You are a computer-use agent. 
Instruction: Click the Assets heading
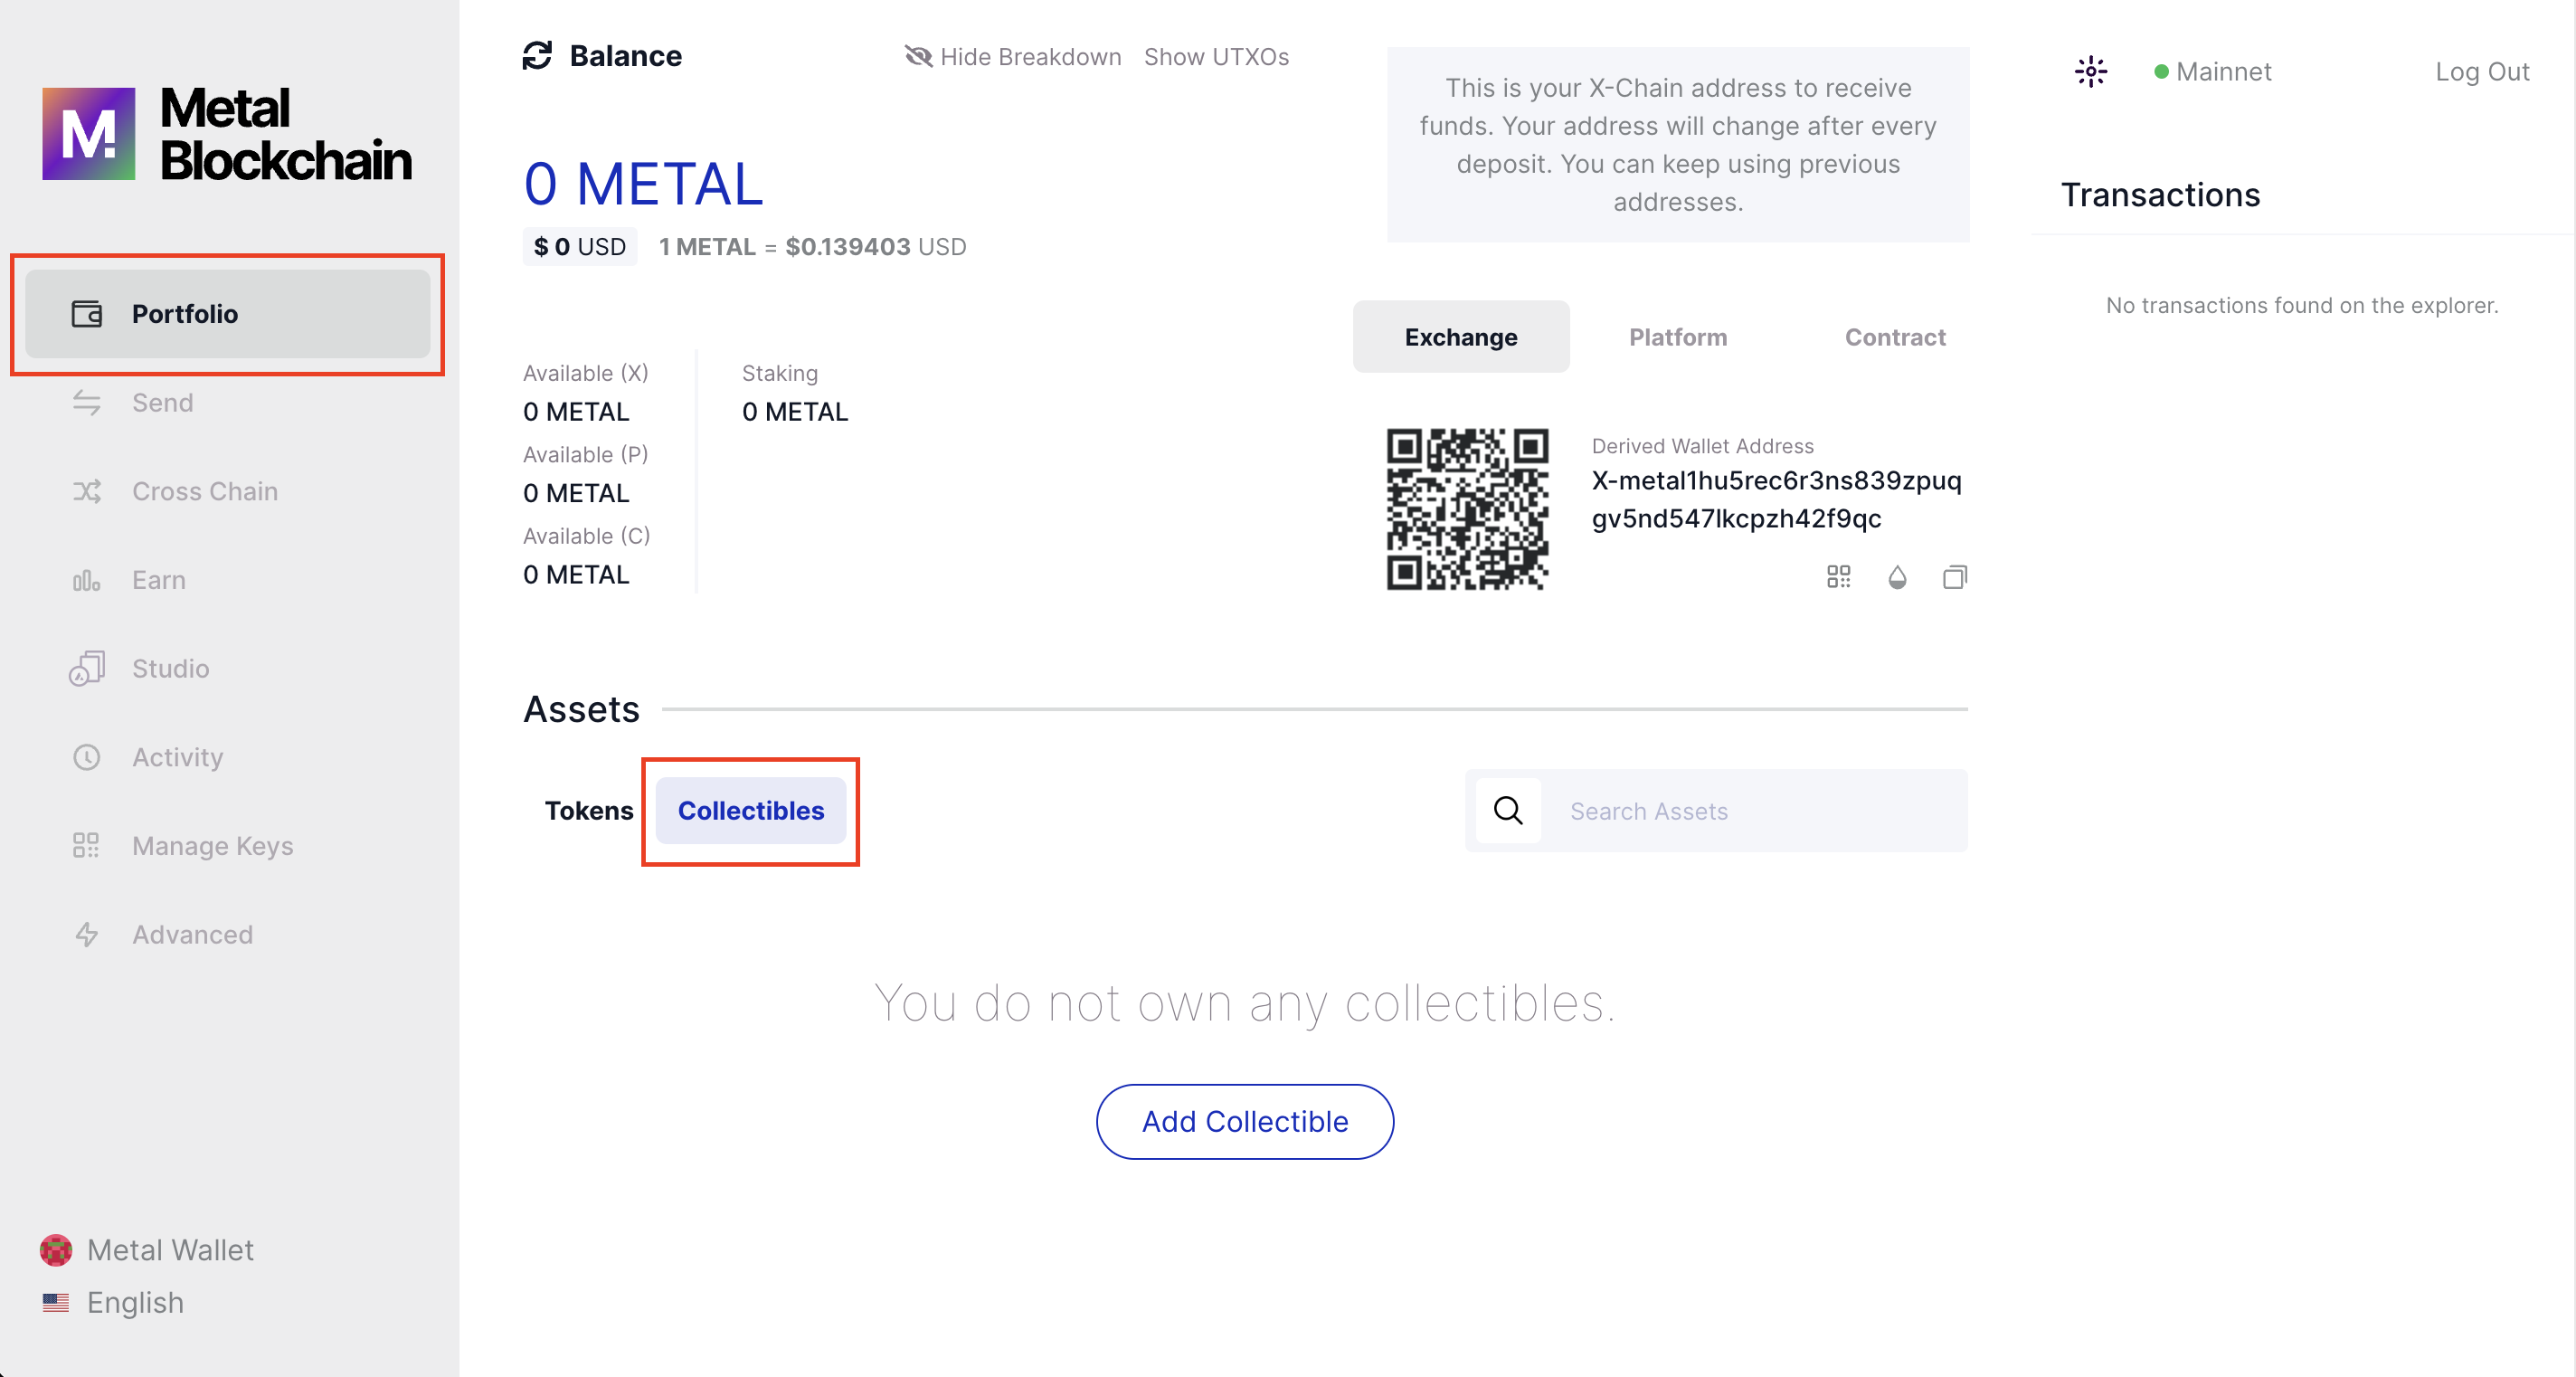click(x=581, y=709)
